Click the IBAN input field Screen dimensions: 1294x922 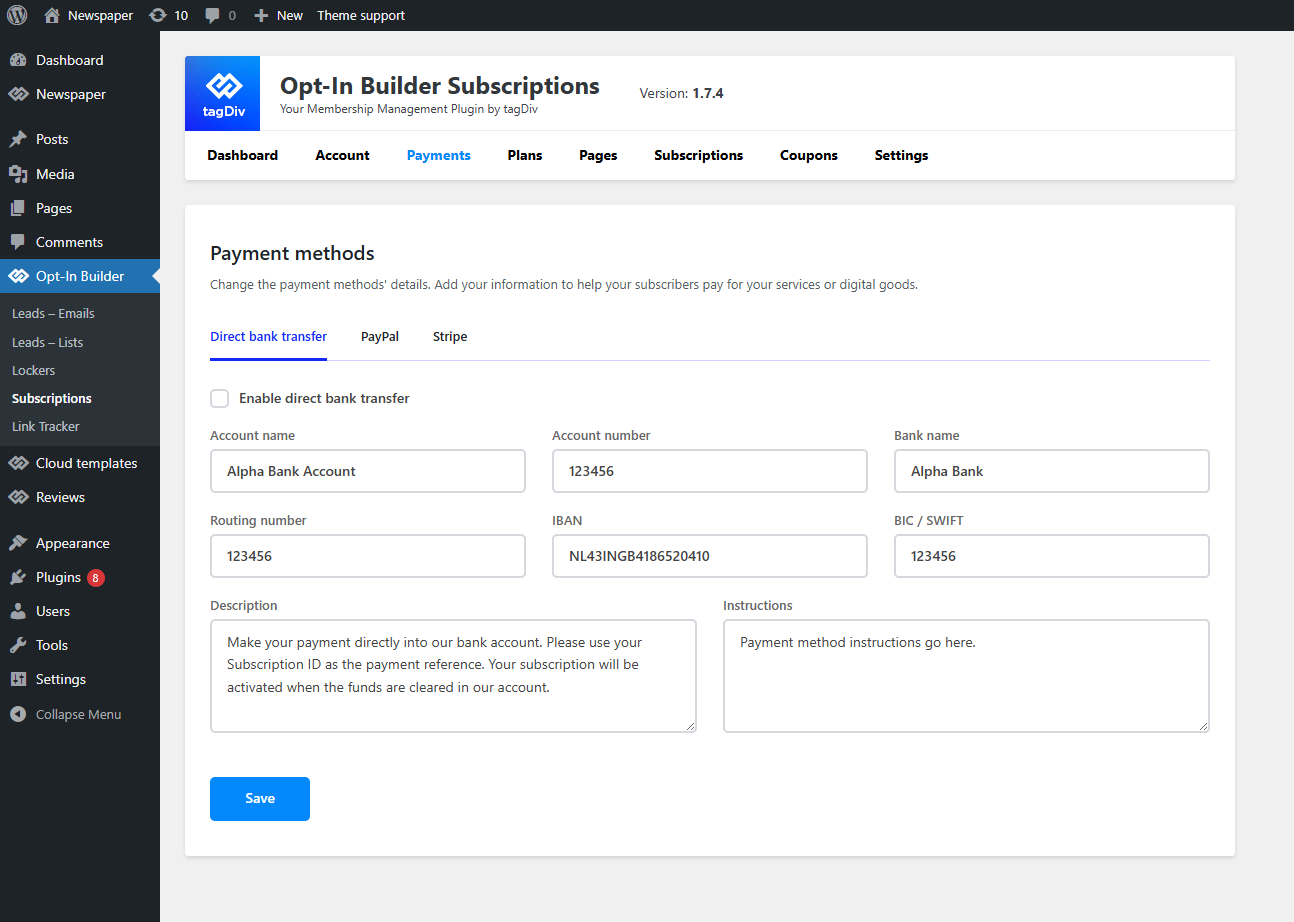point(709,556)
